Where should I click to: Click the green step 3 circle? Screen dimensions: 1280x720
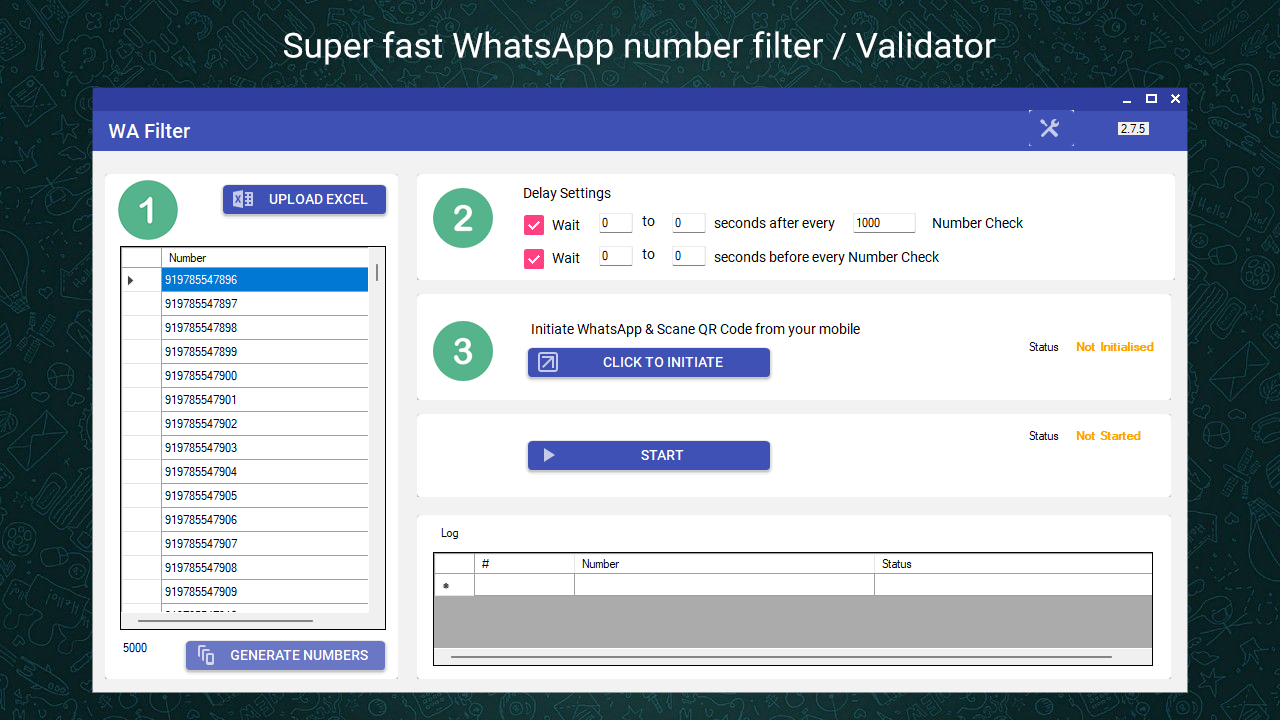coord(463,351)
